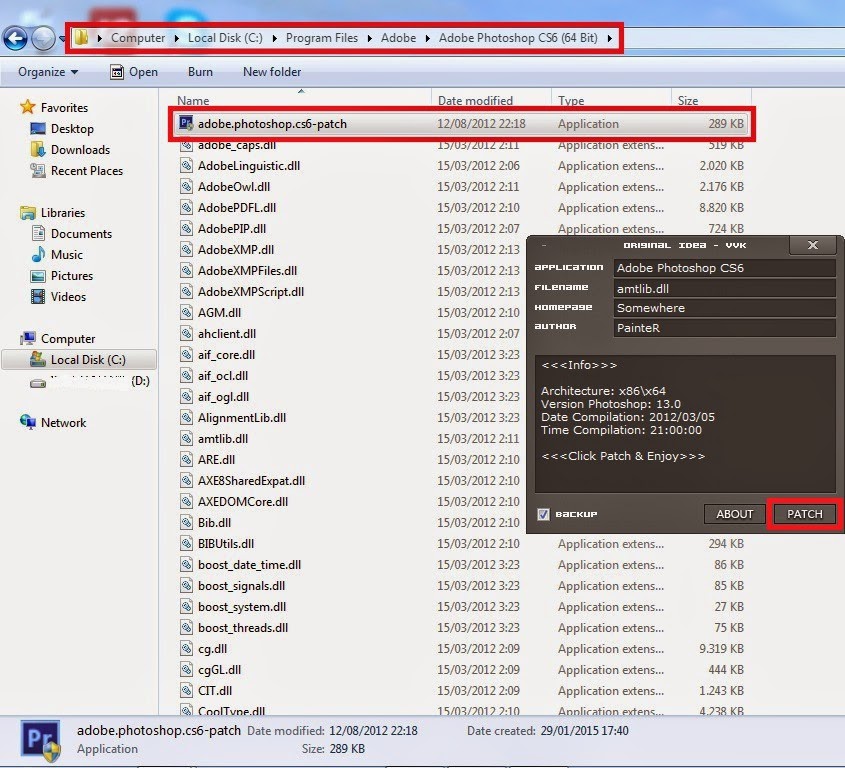The width and height of the screenshot is (845, 768).
Task: Click the adobe.photoshop.cs6-patch application icon
Action: pyautogui.click(x=186, y=123)
